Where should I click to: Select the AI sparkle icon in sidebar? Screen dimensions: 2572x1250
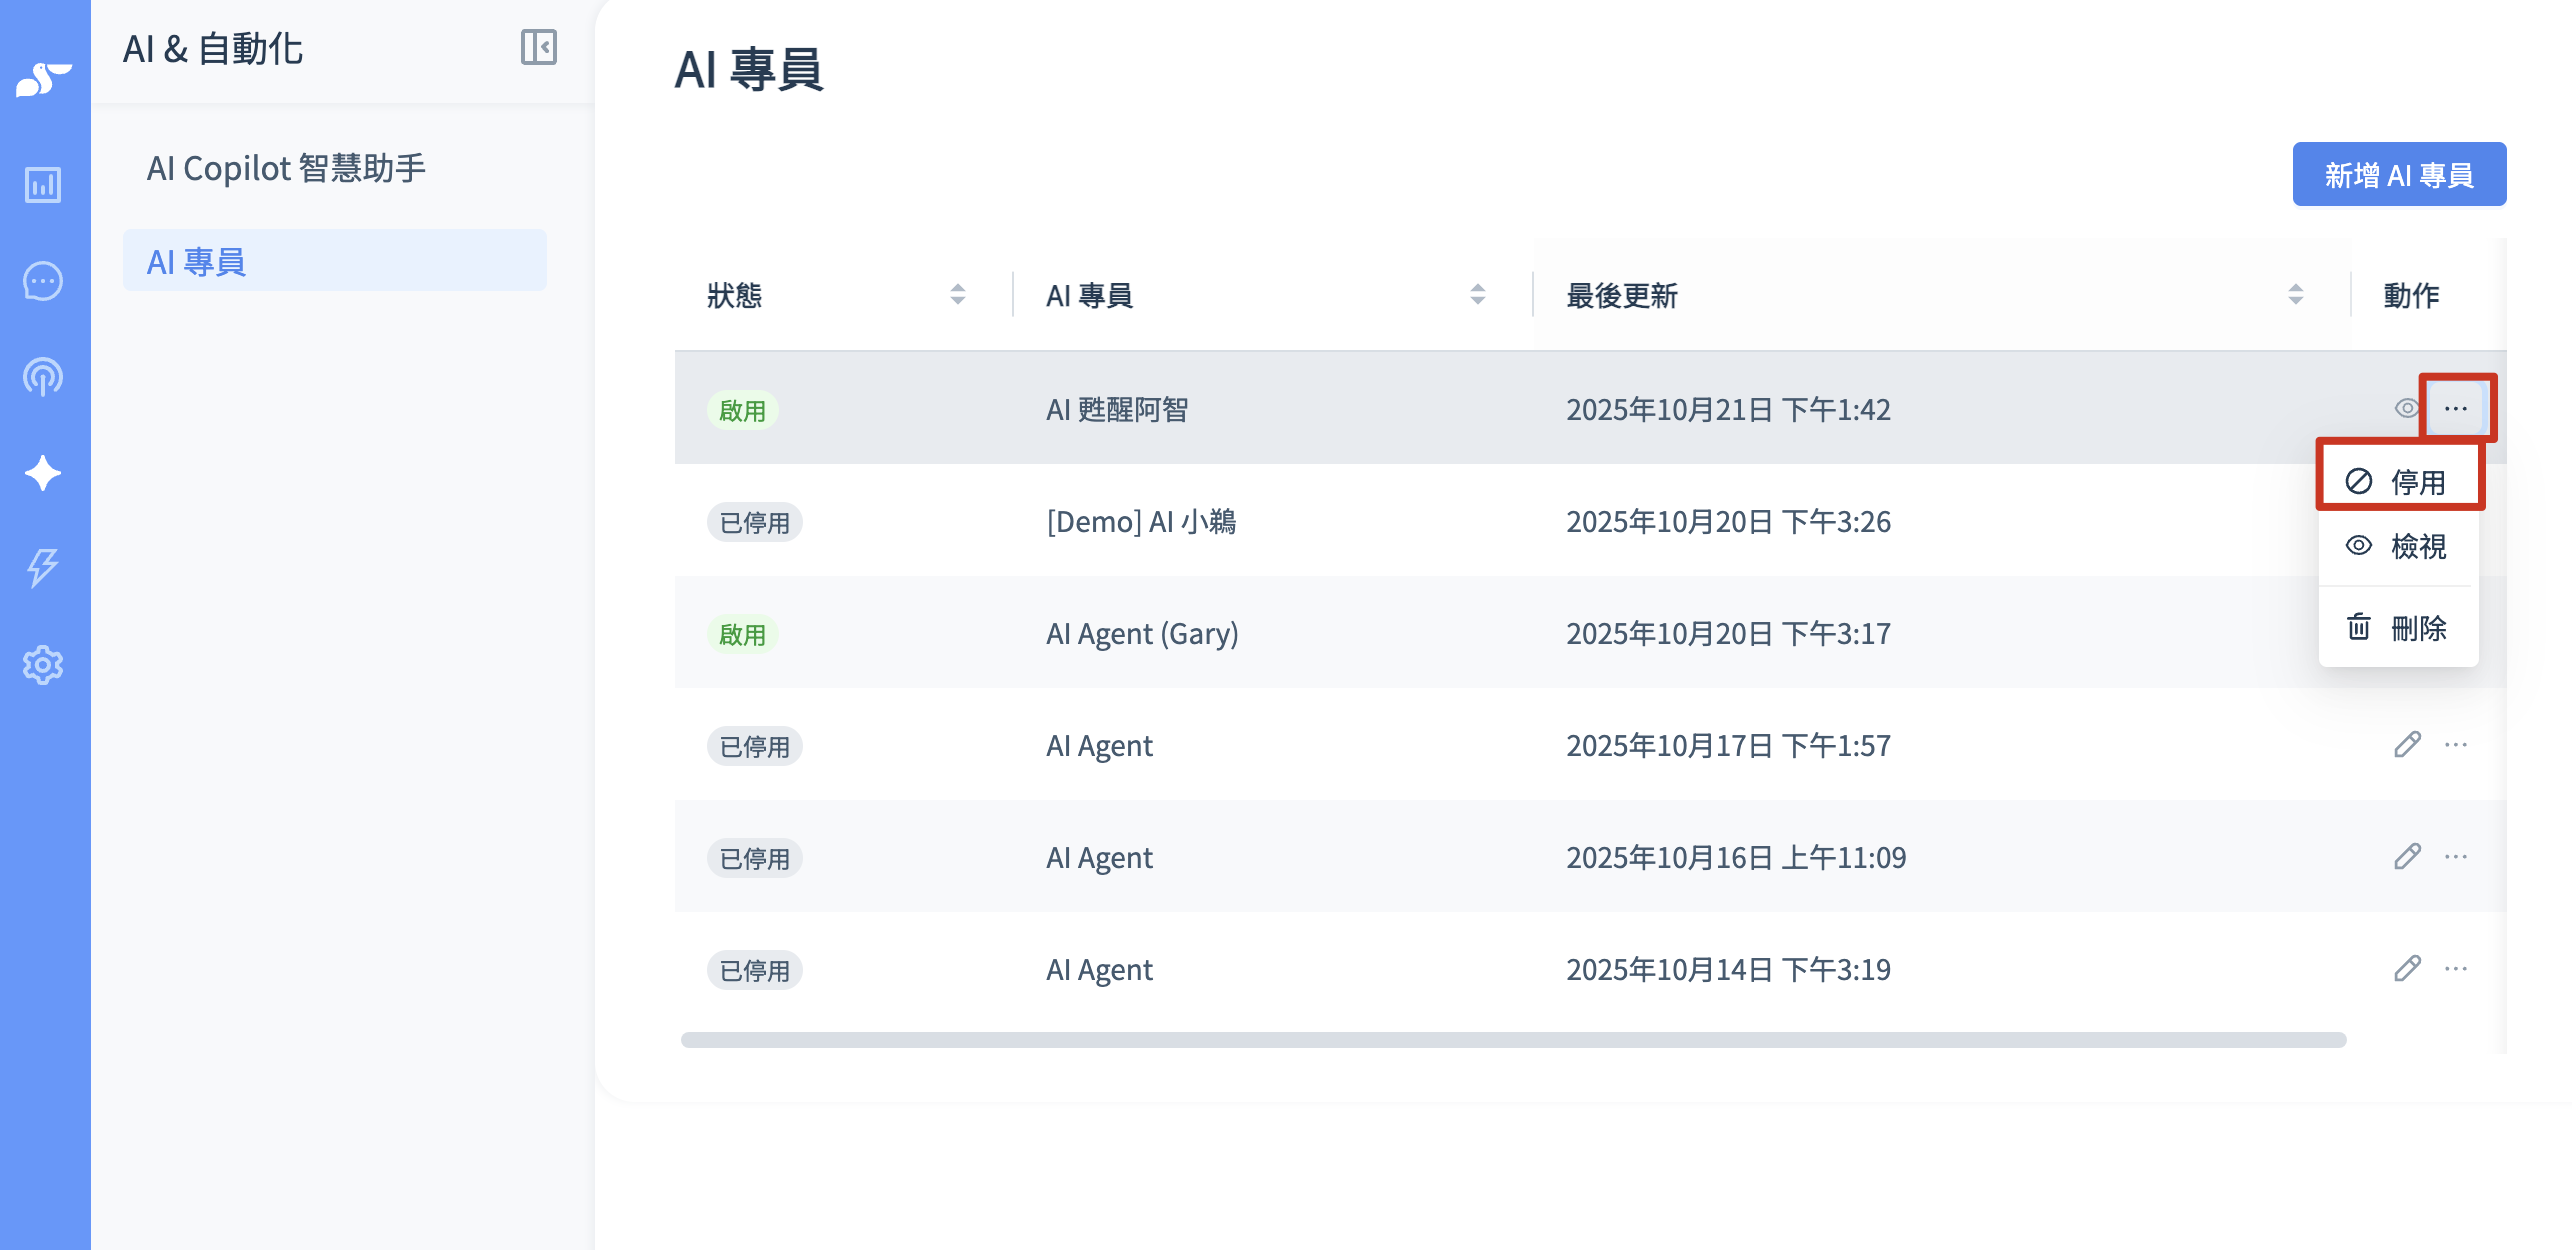click(x=43, y=473)
